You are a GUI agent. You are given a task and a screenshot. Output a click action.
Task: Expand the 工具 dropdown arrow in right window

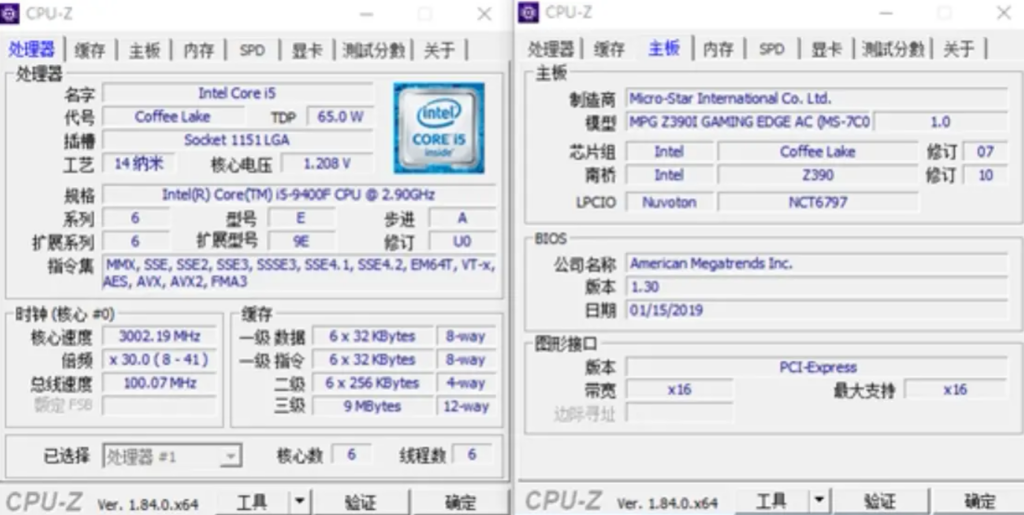pyautogui.click(x=818, y=501)
